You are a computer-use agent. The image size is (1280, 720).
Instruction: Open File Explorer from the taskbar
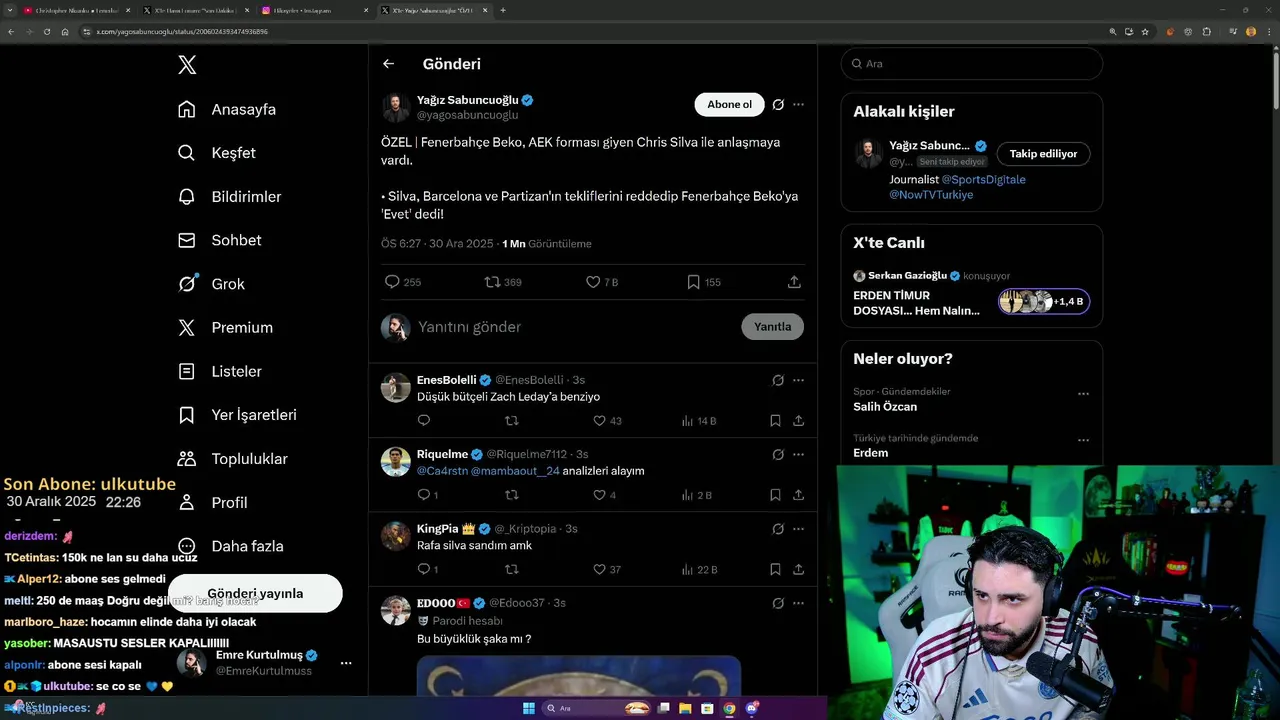[686, 709]
